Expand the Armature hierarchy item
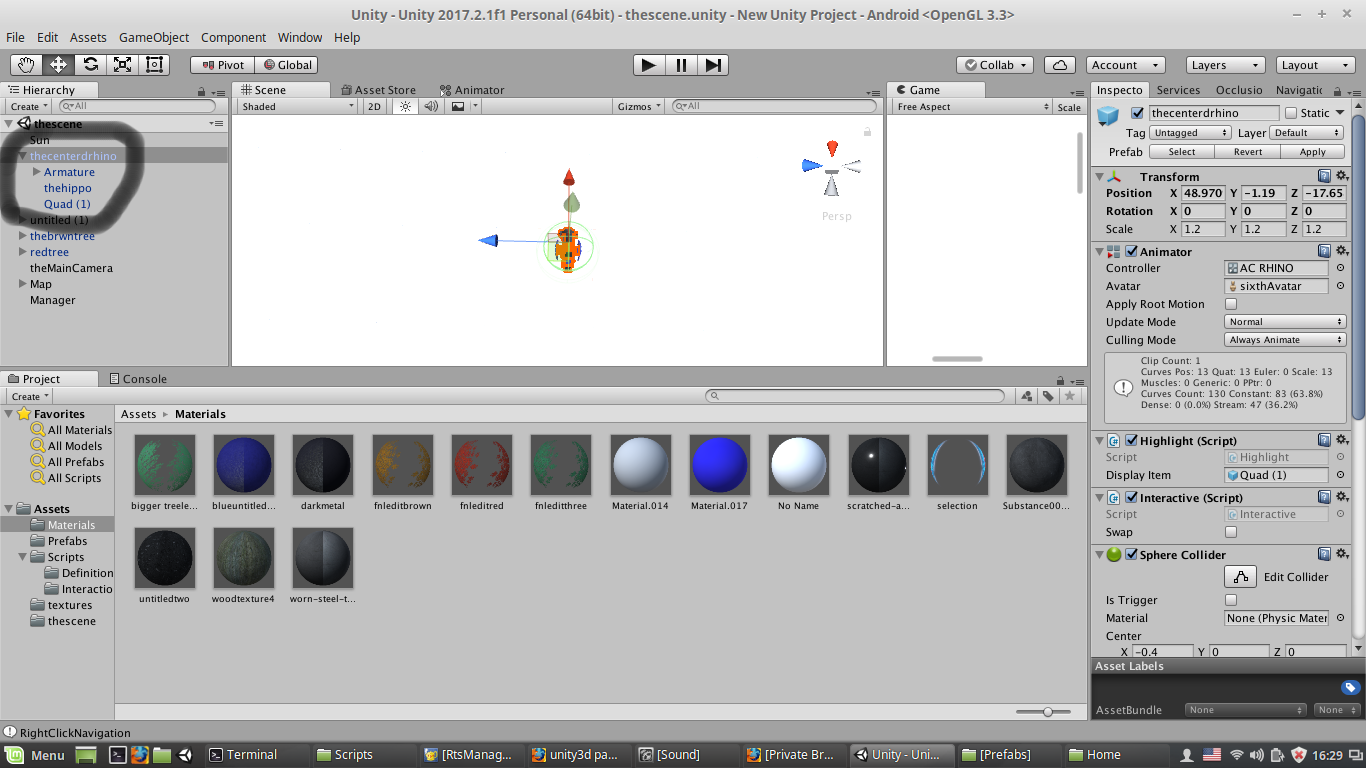This screenshot has width=1366, height=768. 37,172
